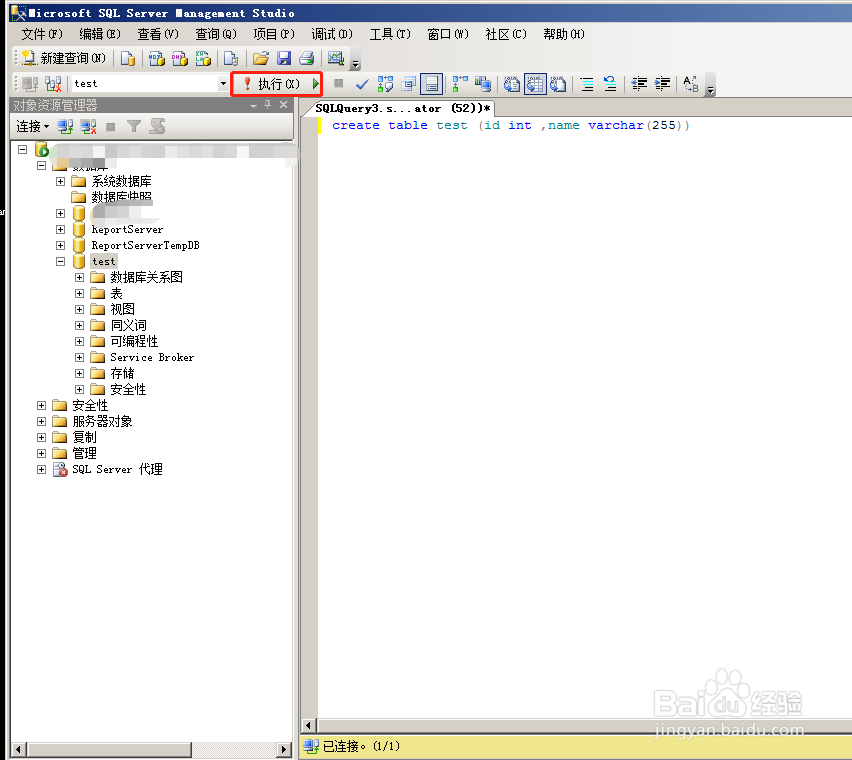852x760 pixels.
Task: Toggle Include Client Statistics
Action: pyautogui.click(x=483, y=84)
